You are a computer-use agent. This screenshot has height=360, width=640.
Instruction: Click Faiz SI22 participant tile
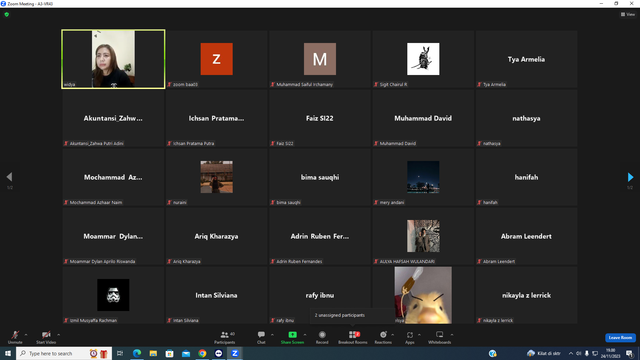click(x=320, y=118)
